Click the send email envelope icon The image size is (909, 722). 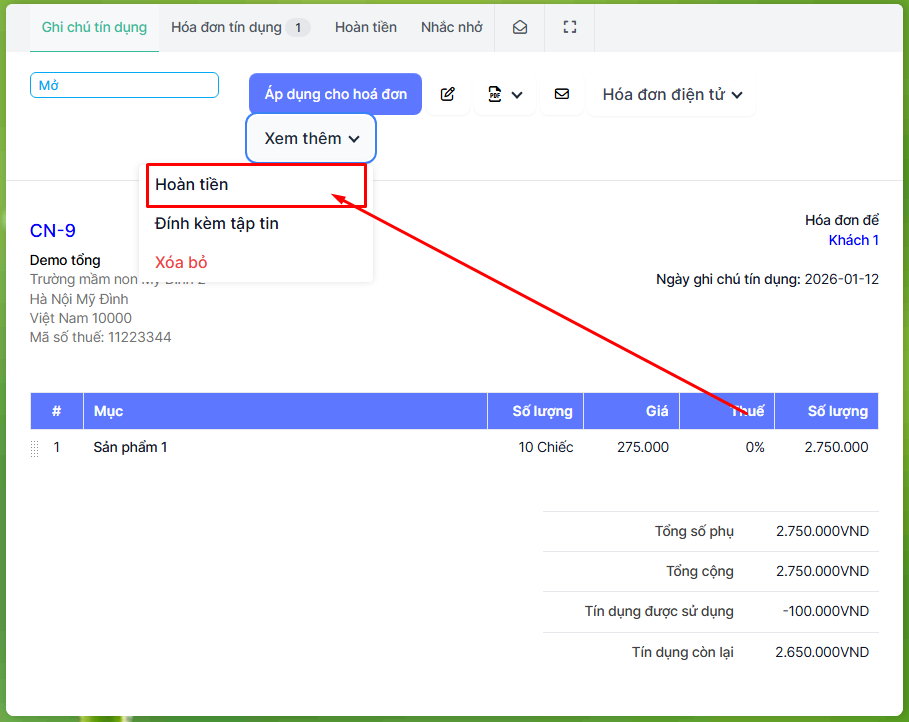(x=561, y=94)
